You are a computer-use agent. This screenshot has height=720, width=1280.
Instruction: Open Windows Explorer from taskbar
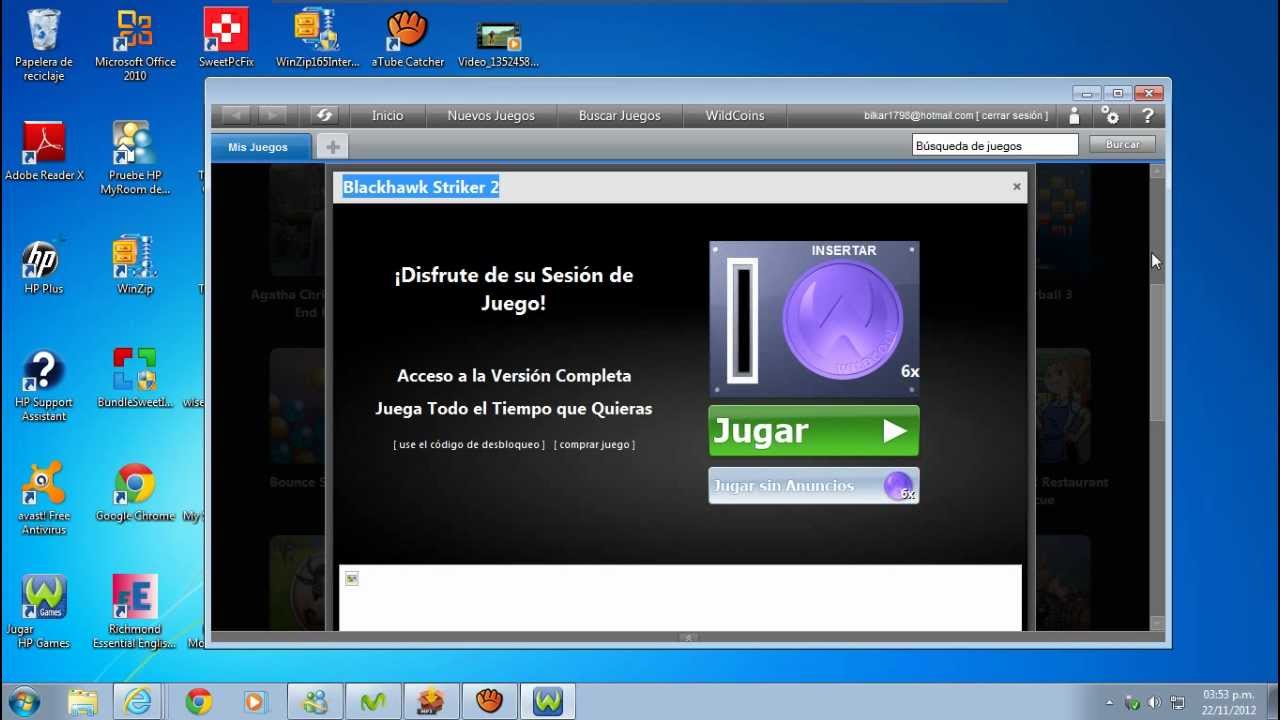point(83,701)
